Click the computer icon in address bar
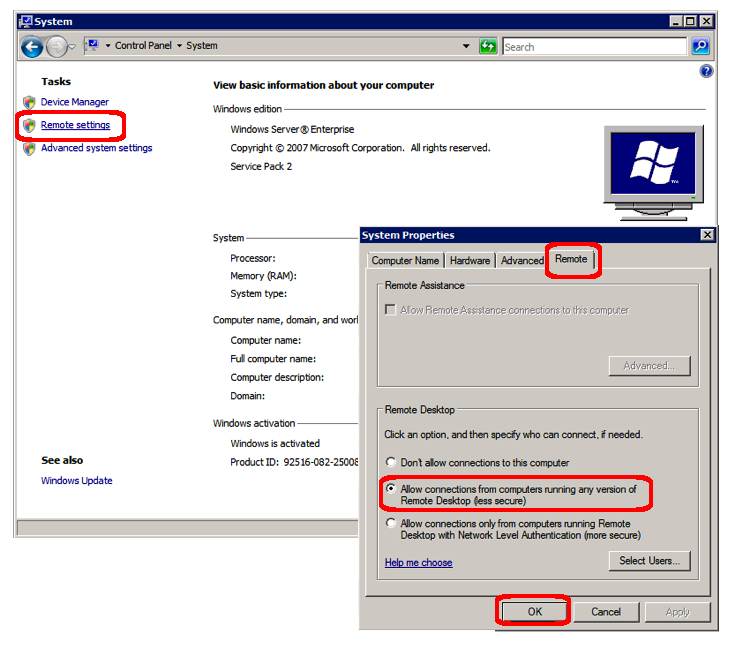This screenshot has width=740, height=647. tap(92, 45)
